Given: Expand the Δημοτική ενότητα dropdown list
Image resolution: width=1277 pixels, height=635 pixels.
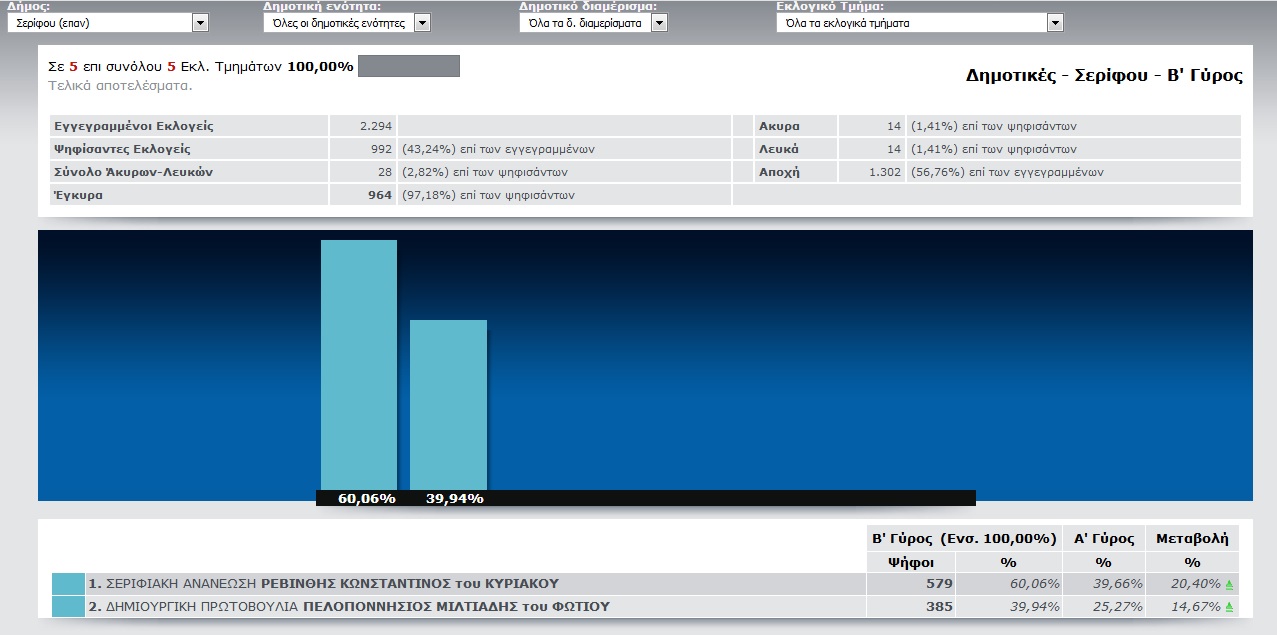Looking at the screenshot, I should pos(346,22).
